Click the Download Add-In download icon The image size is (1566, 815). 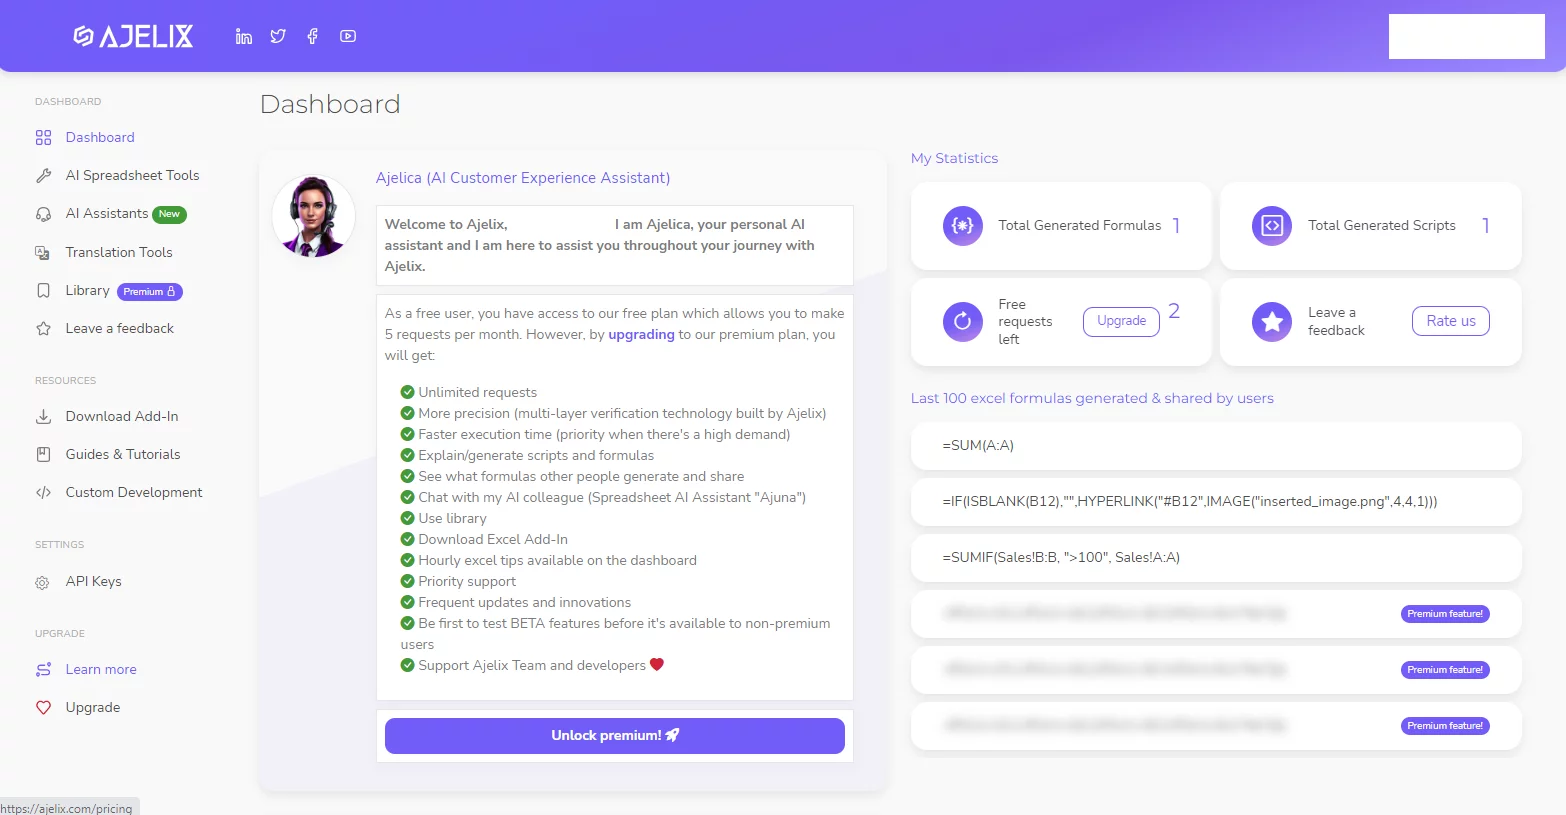point(43,416)
